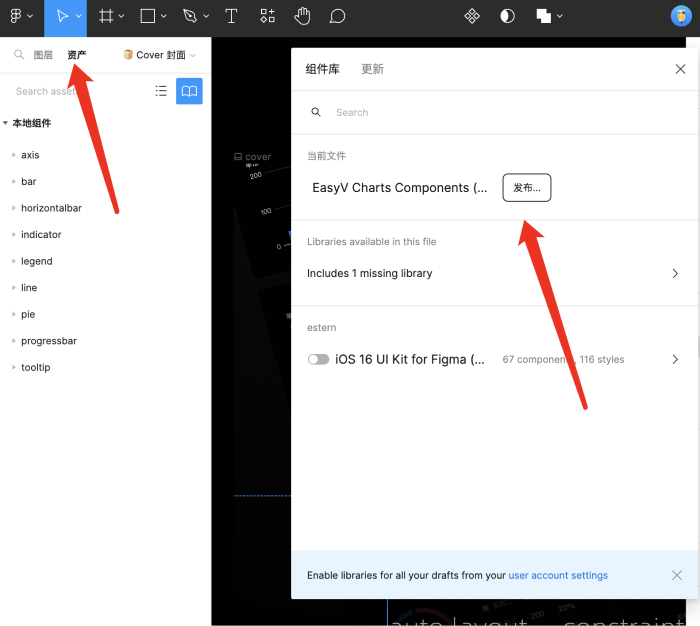The height and width of the screenshot is (626, 700).
Task: Open the team library book icon
Action: click(189, 91)
